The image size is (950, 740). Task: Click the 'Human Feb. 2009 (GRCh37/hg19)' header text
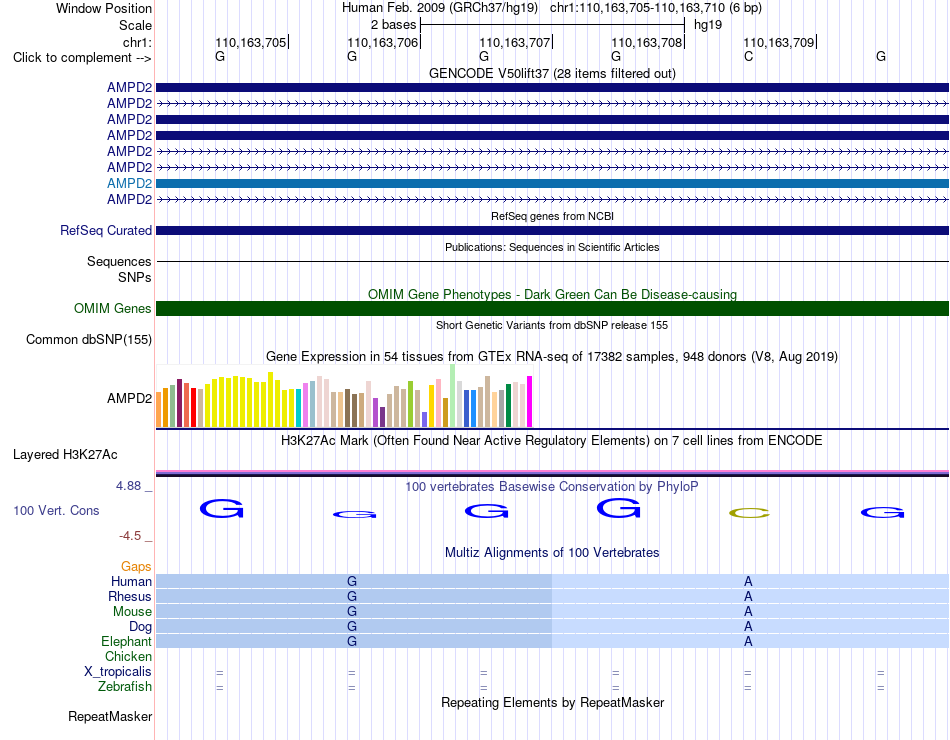point(440,8)
